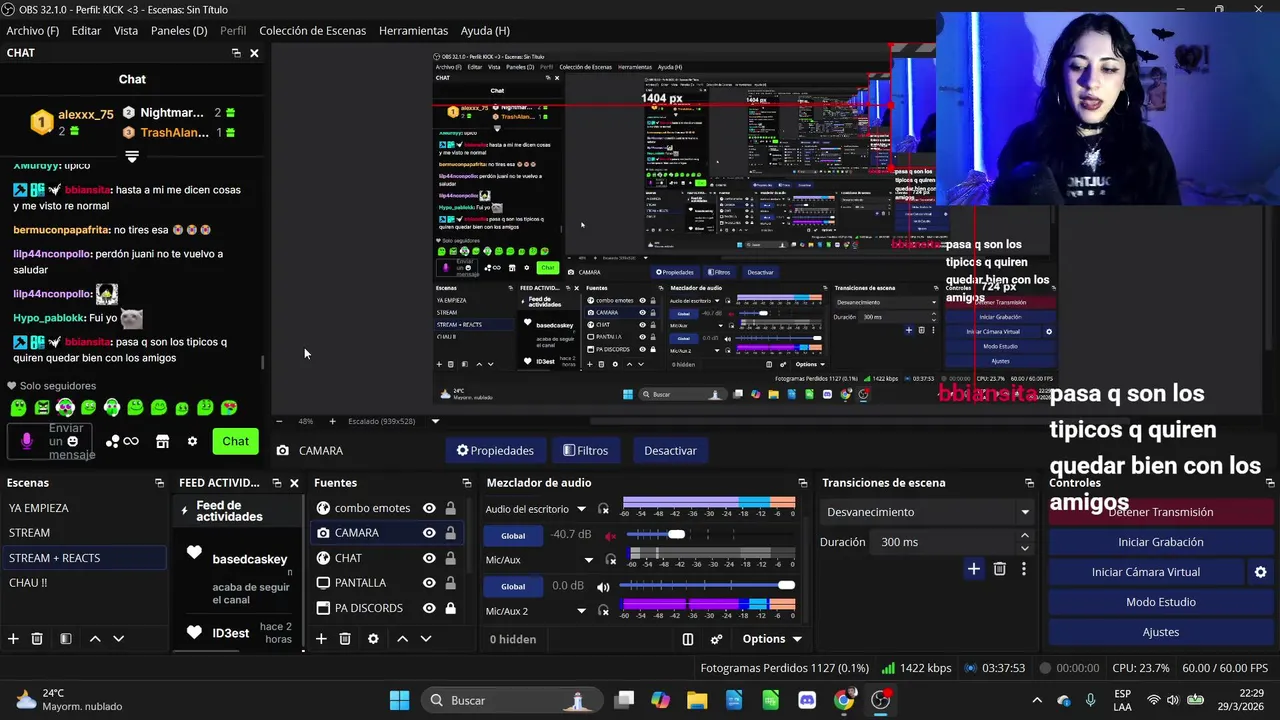Close the CHAT dock panel

click(x=254, y=53)
